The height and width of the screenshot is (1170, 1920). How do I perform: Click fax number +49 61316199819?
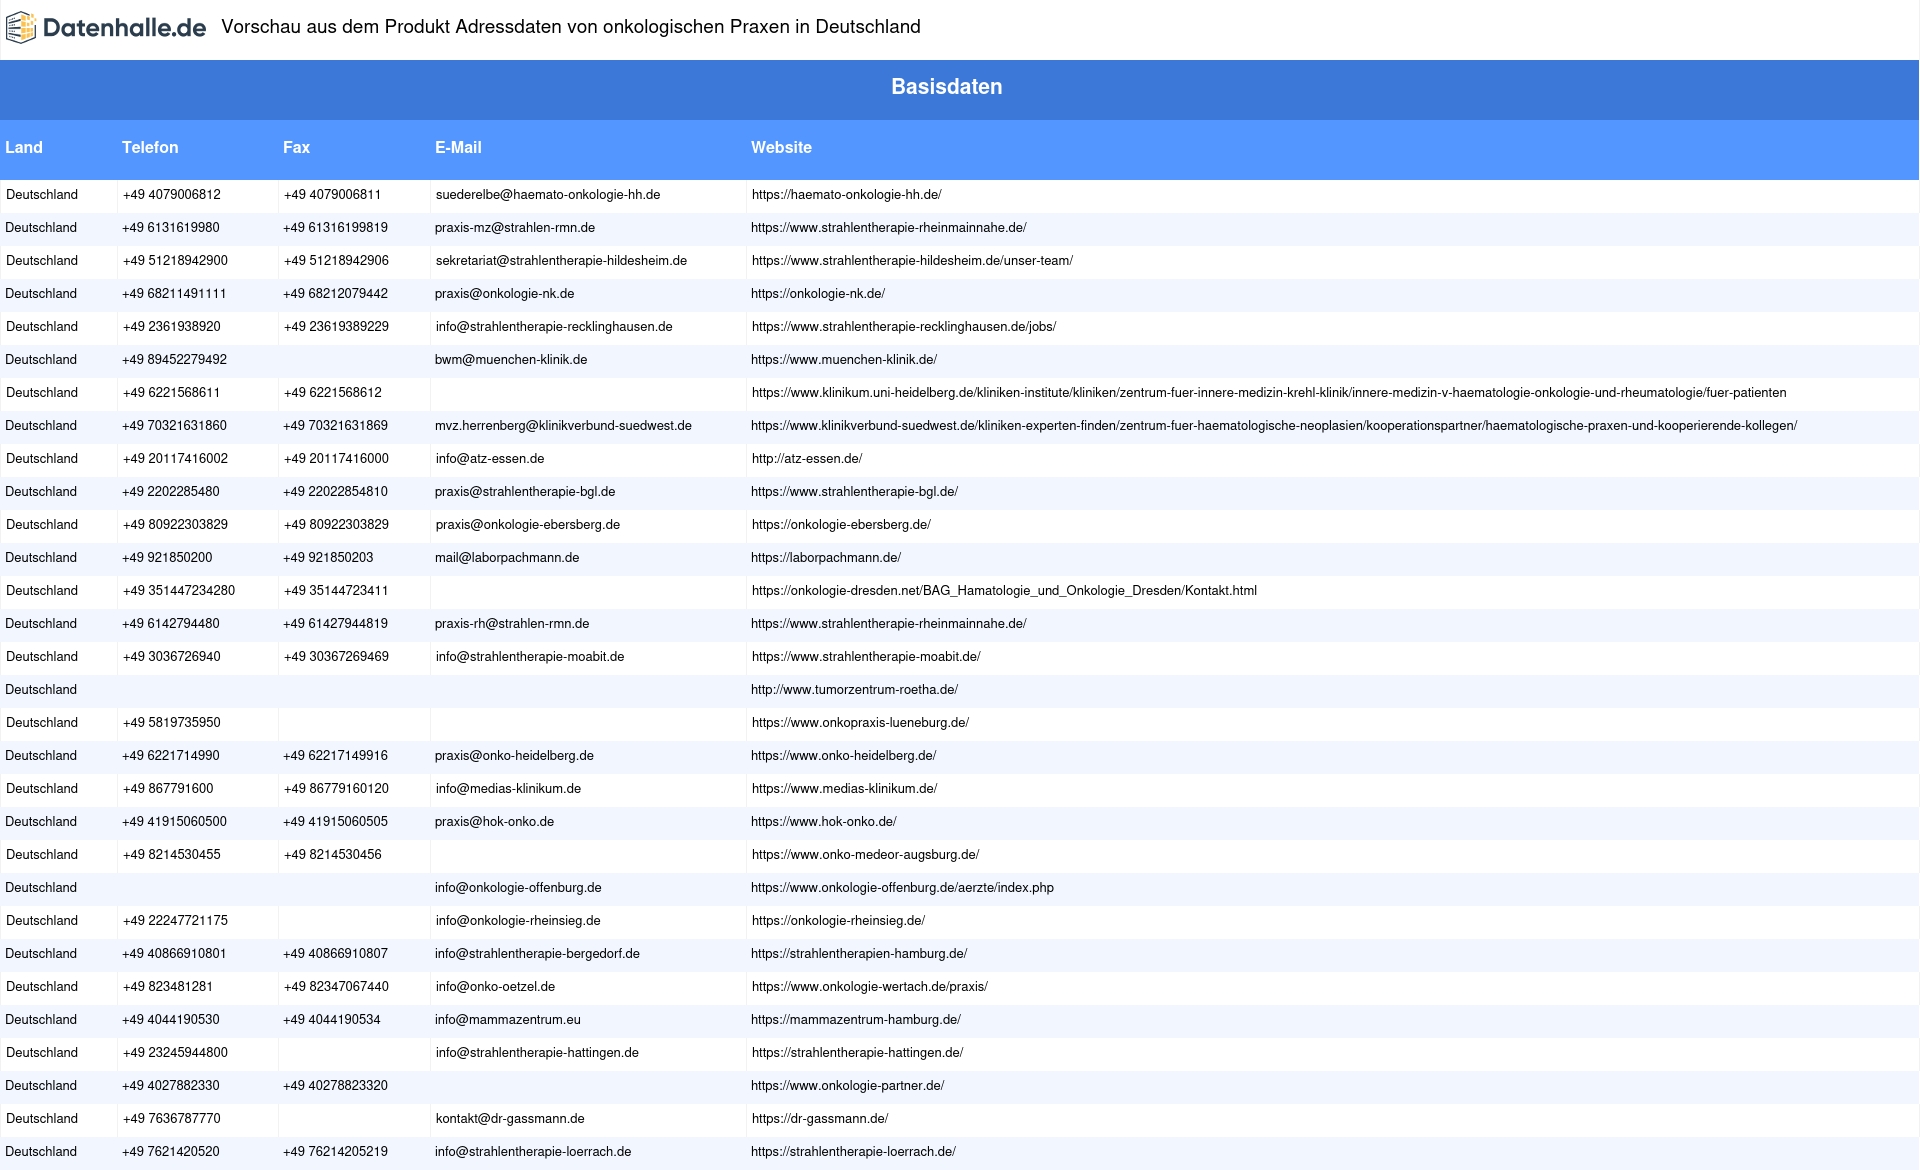point(335,228)
